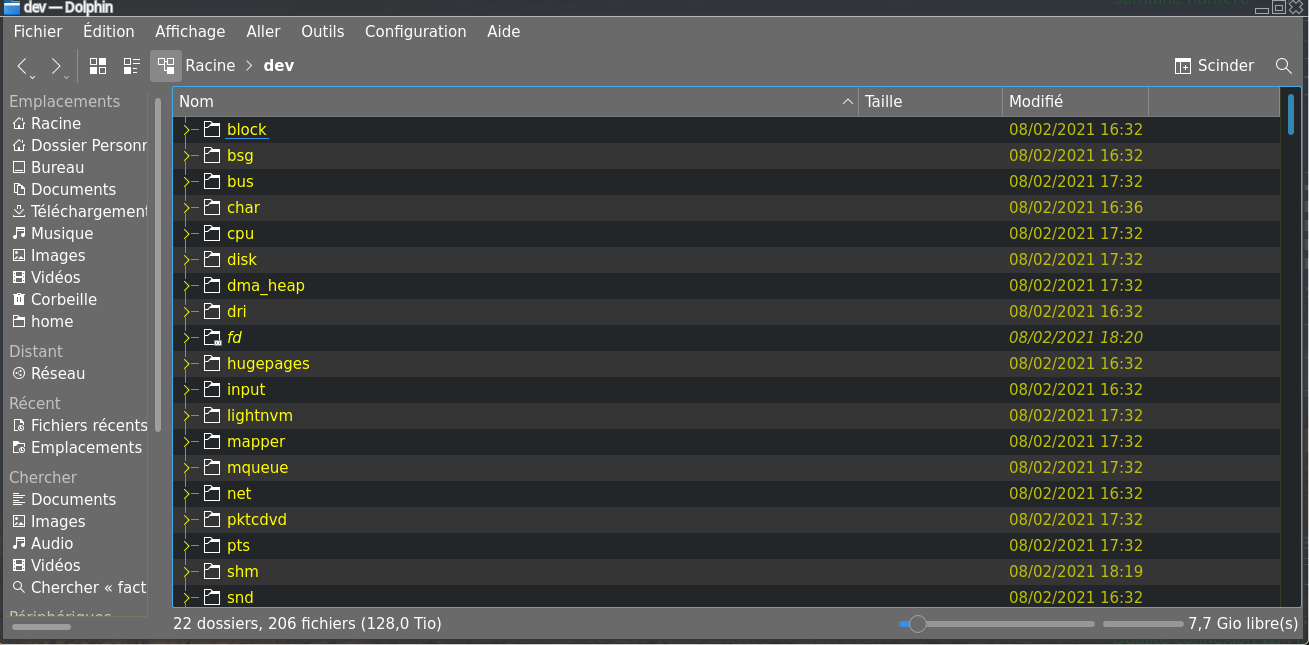
Task: Open the Affichage menu
Action: tap(190, 32)
